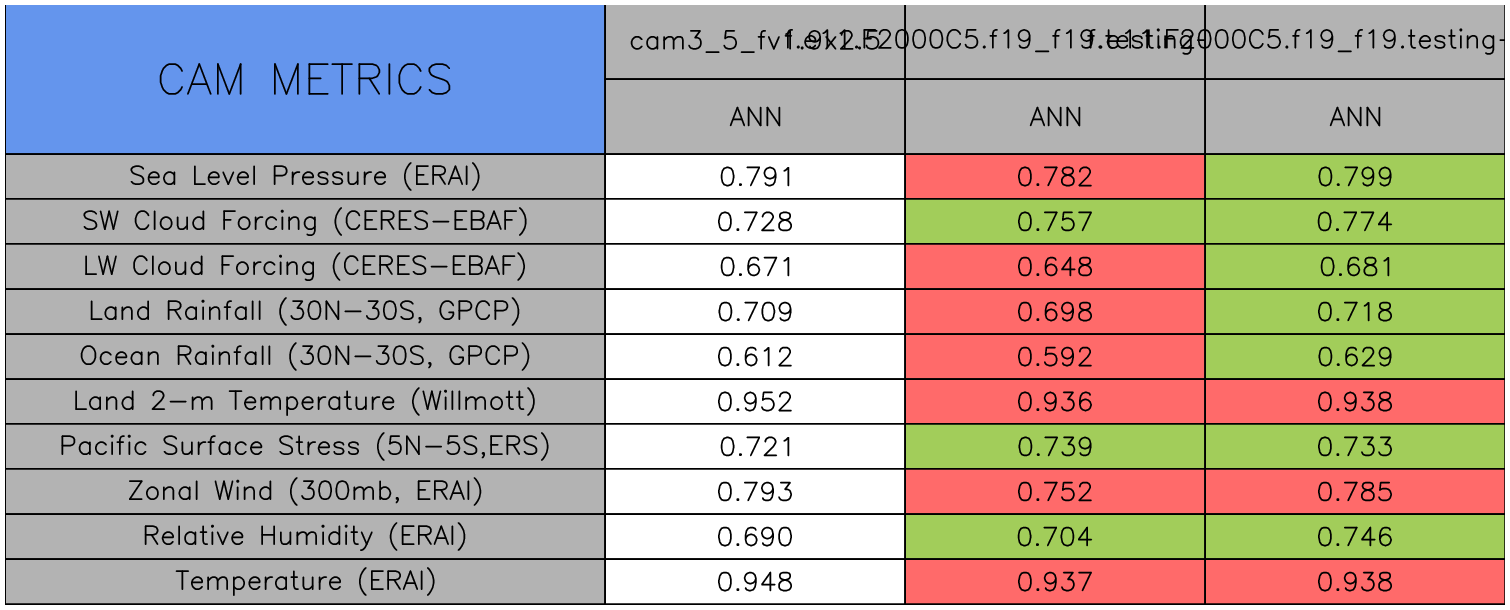Select the red cell showing 0.648
The width and height of the screenshot is (1510, 610).
1055,267
